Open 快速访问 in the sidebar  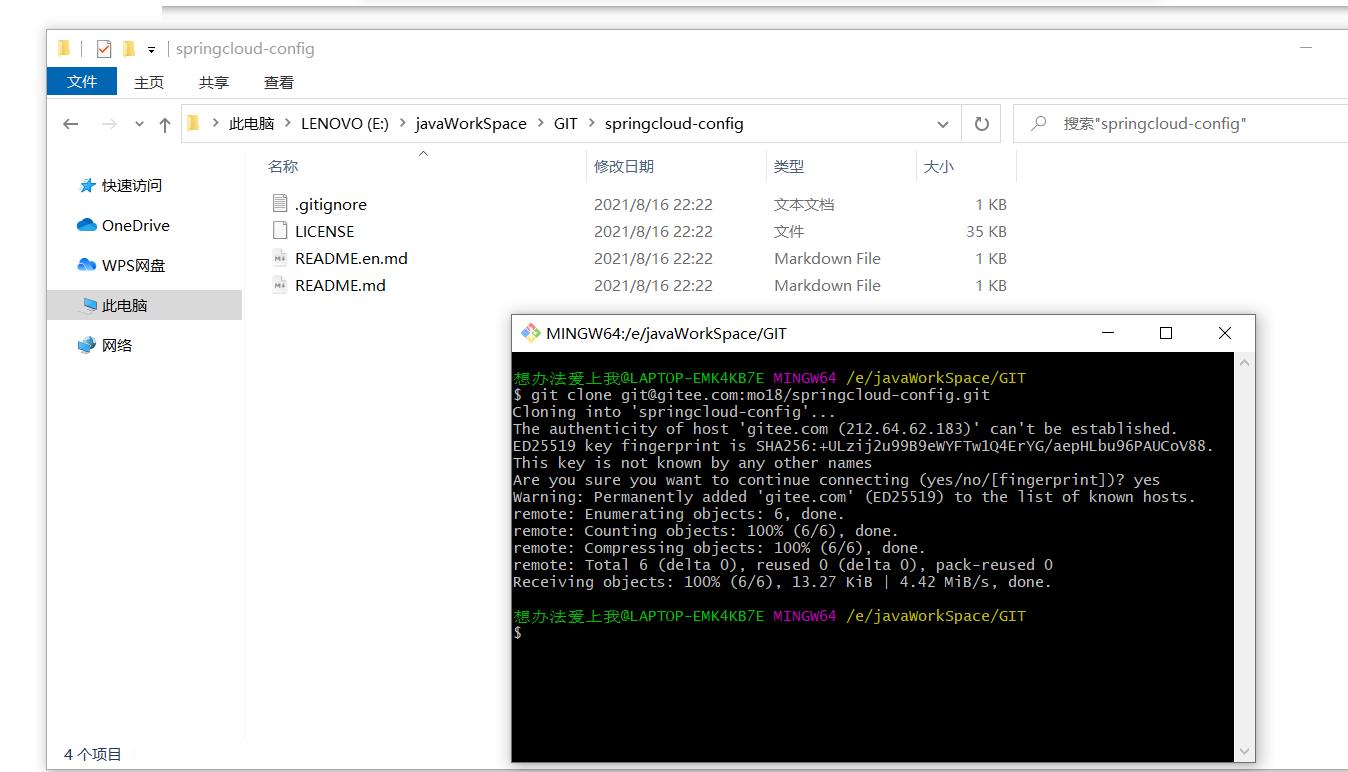132,185
